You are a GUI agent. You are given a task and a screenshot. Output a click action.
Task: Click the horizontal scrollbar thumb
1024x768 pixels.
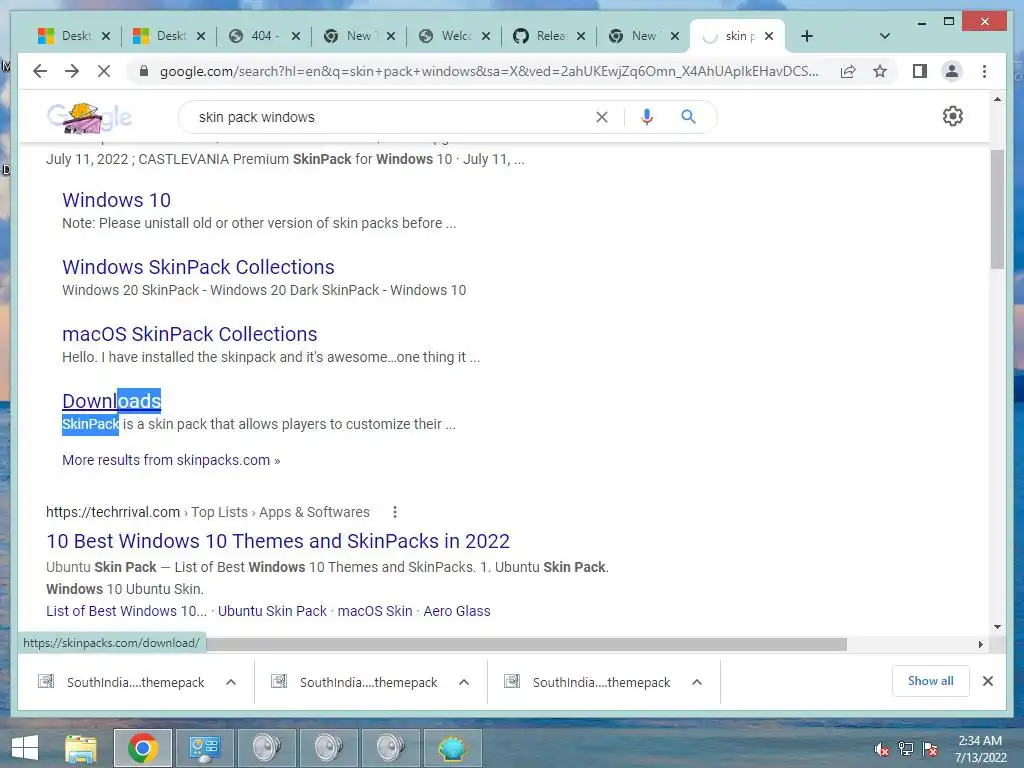click(x=526, y=645)
